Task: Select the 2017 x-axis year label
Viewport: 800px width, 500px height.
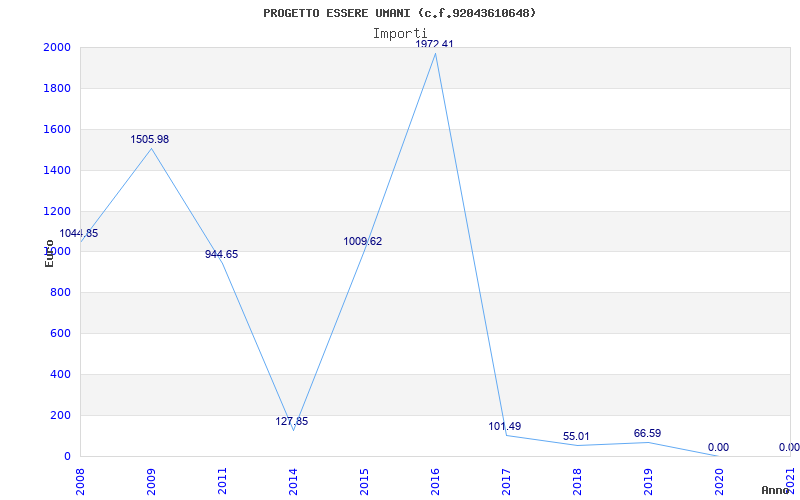Action: [x=506, y=480]
